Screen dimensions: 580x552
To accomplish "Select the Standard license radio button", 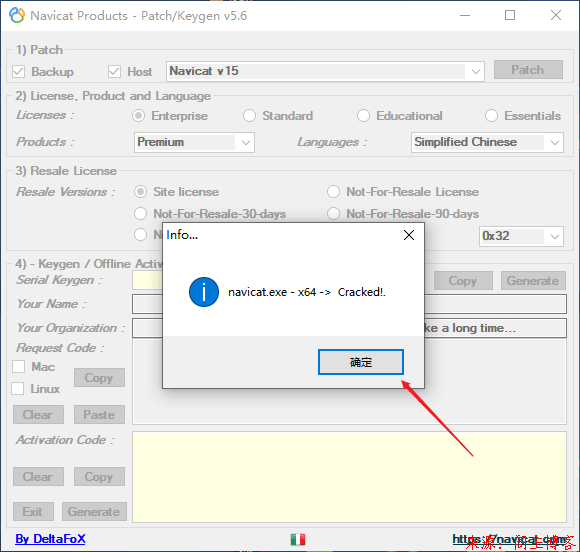I will pos(249,116).
